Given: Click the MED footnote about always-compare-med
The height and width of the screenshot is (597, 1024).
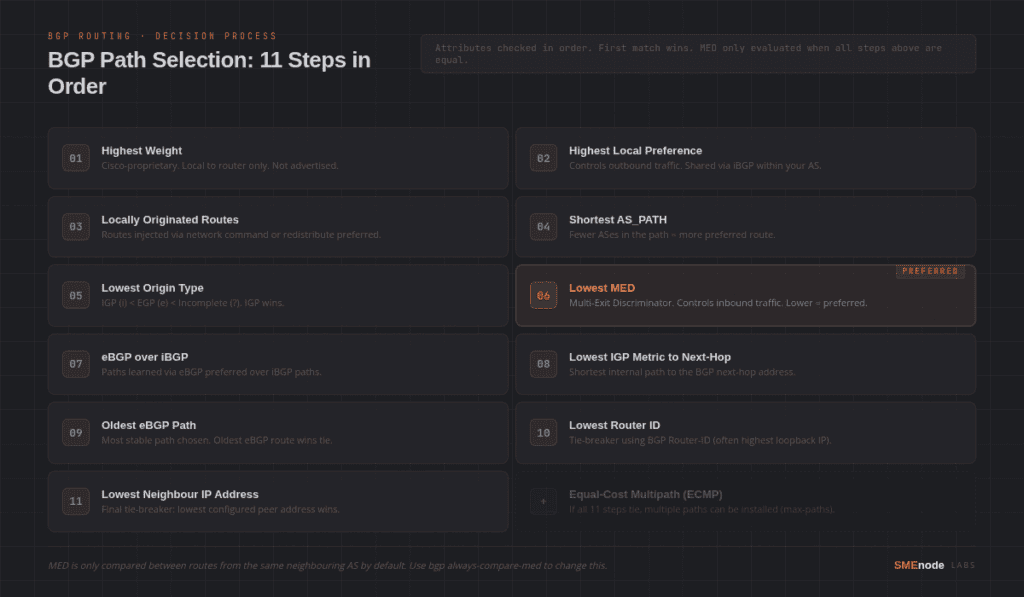Looking at the screenshot, I should [327, 566].
